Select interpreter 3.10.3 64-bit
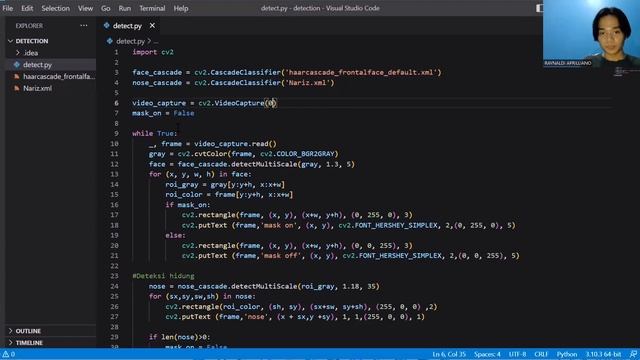This screenshot has height=360, width=640. coord(603,354)
